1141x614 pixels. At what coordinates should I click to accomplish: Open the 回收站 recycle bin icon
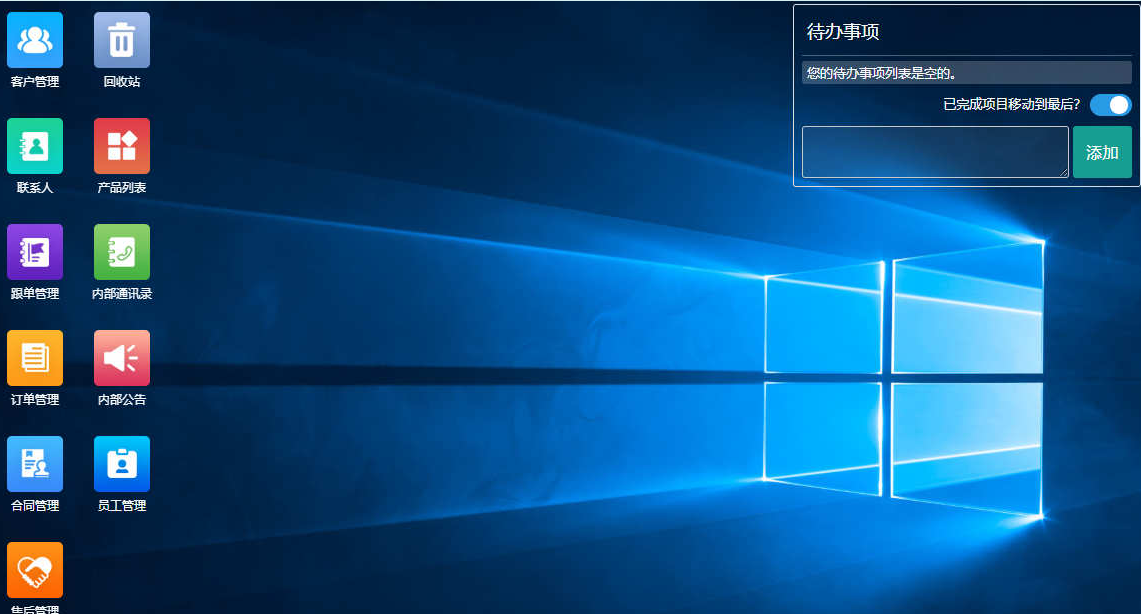coord(122,40)
